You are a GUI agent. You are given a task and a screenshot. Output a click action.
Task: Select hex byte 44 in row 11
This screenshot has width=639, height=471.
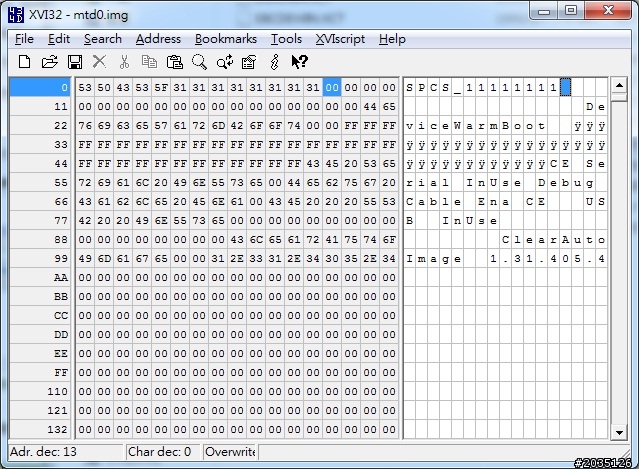pyautogui.click(x=370, y=106)
